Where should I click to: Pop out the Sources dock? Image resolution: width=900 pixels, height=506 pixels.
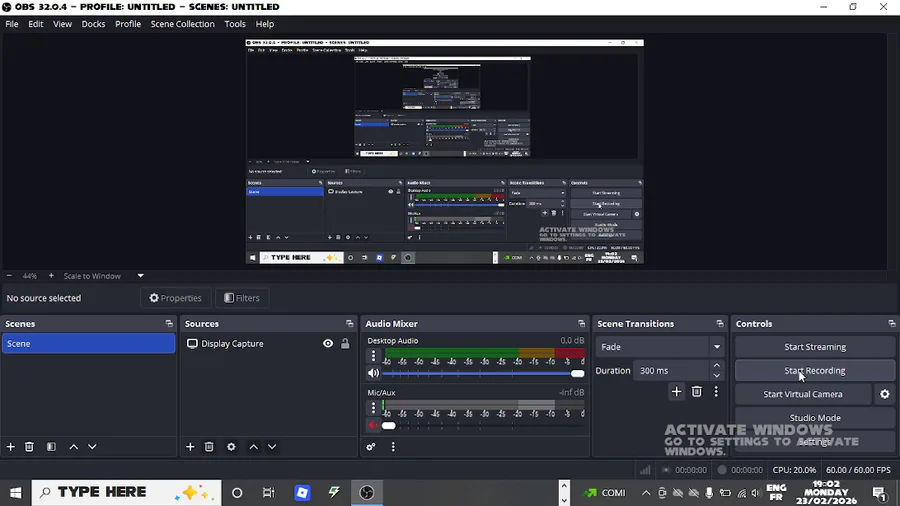click(350, 324)
